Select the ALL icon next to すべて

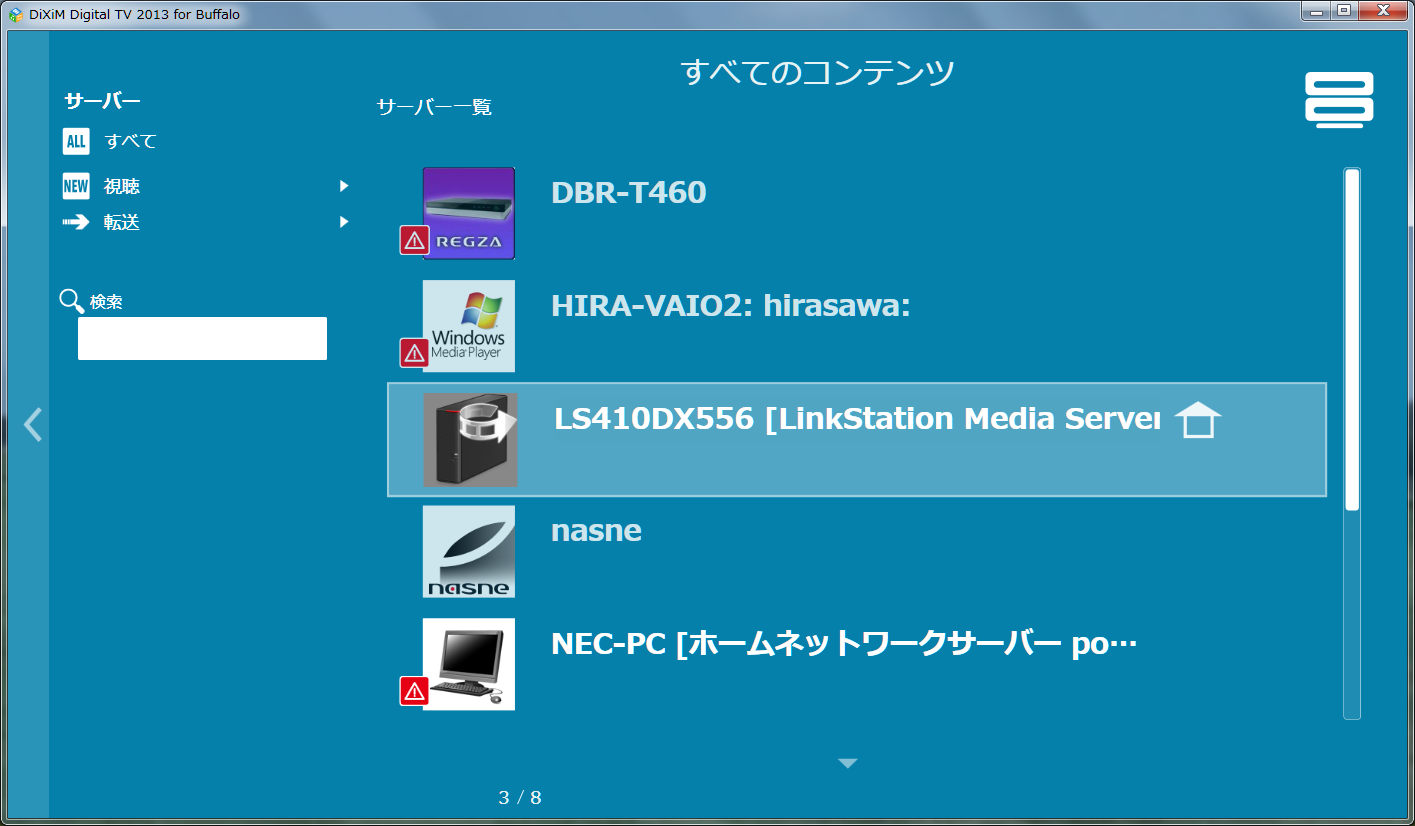tap(76, 141)
